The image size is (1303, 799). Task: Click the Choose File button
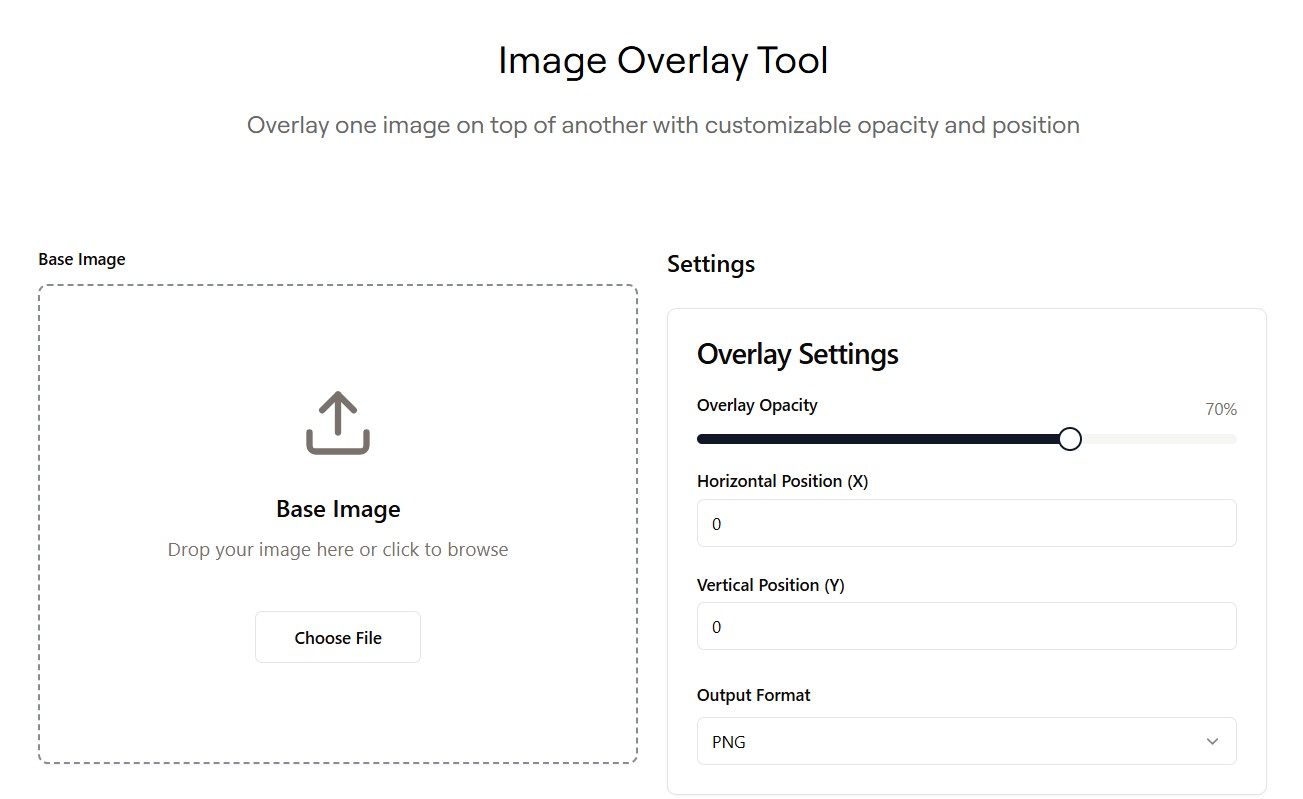[x=337, y=636]
